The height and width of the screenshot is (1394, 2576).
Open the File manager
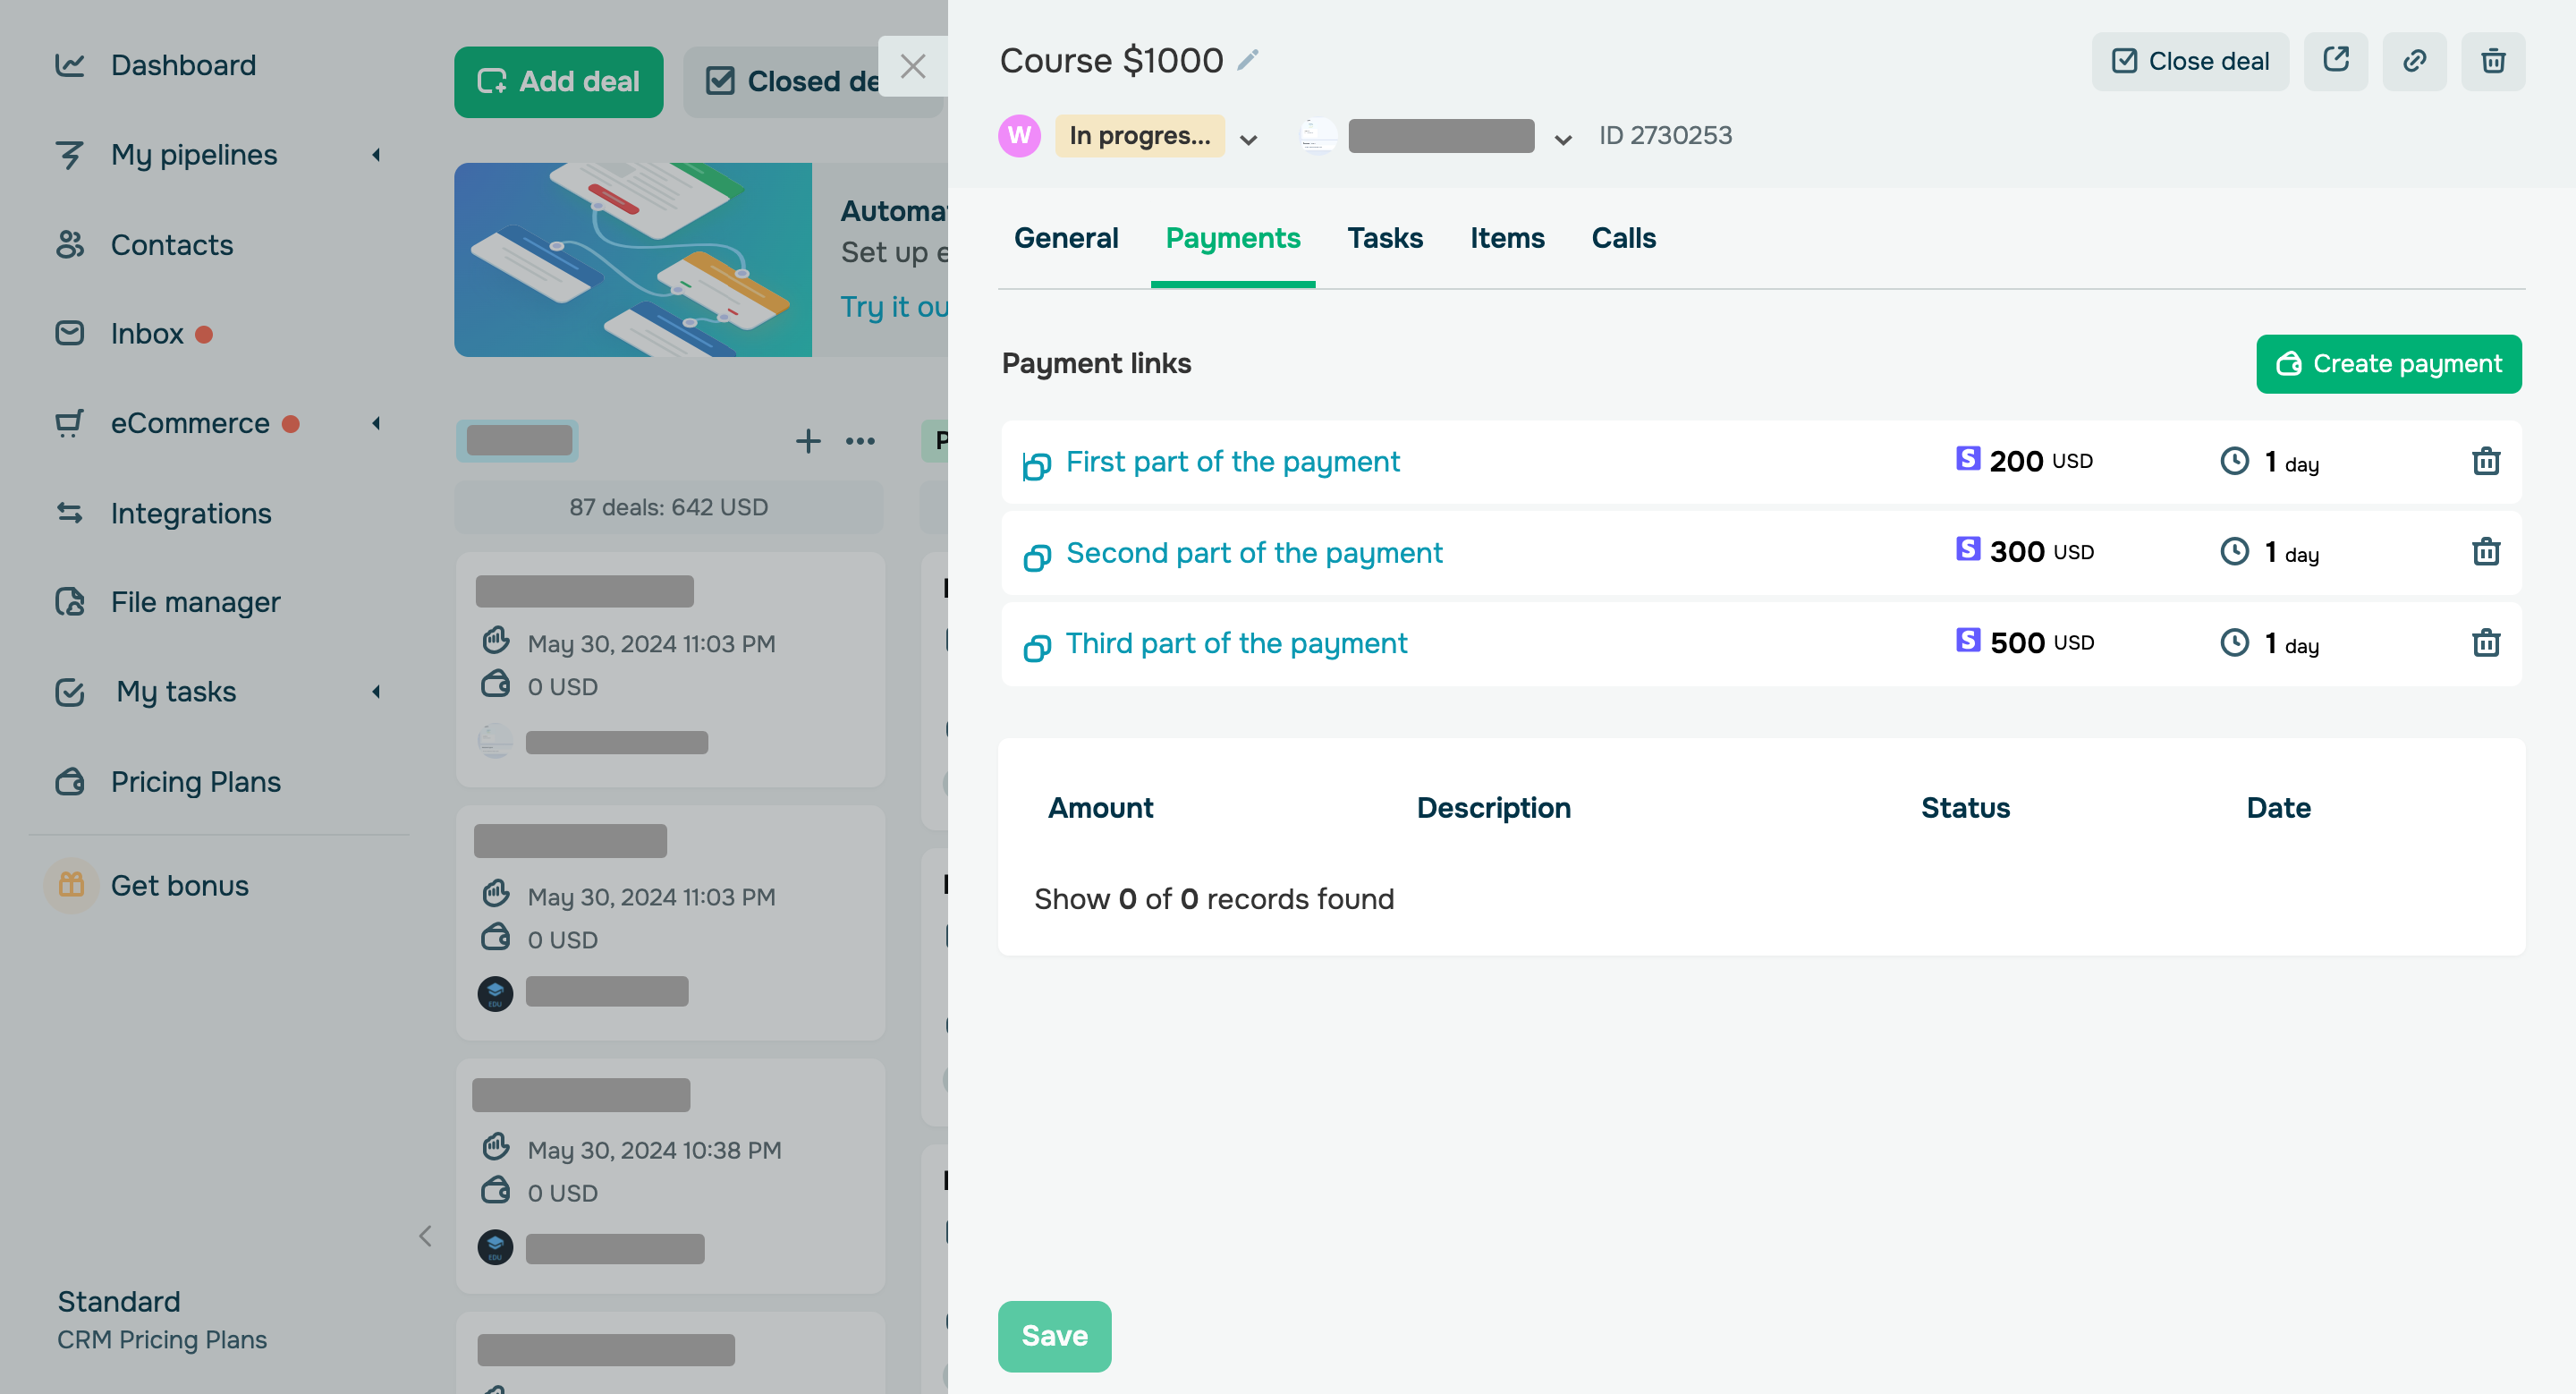click(x=195, y=601)
